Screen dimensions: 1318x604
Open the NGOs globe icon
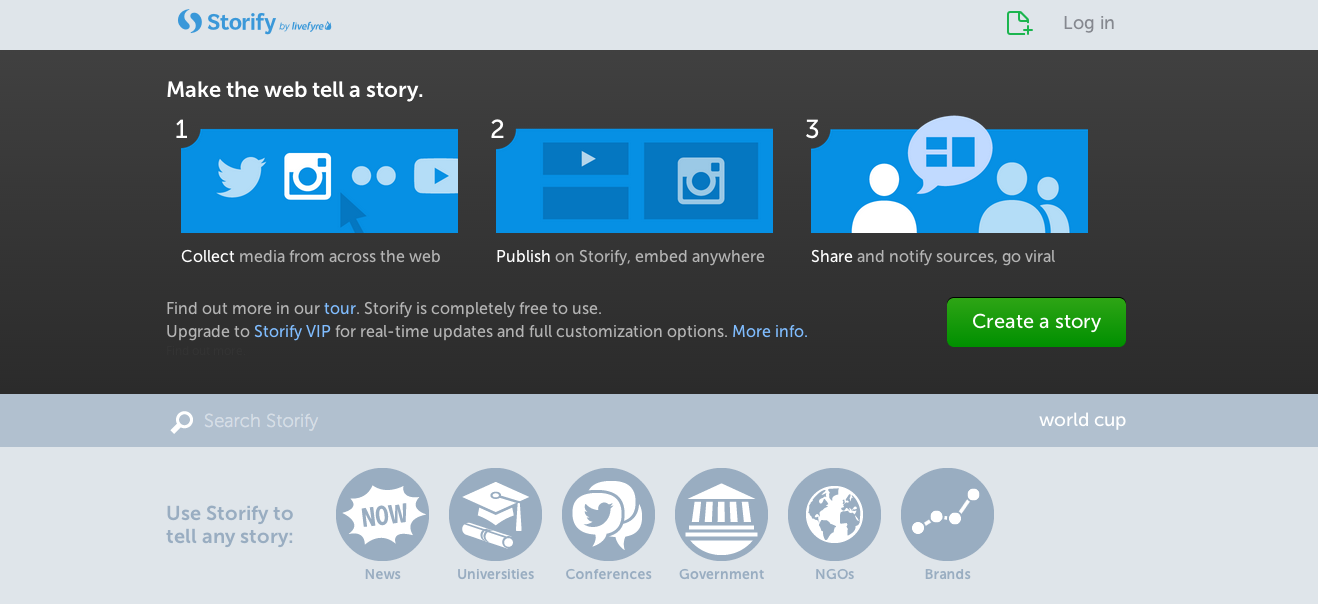tap(834, 514)
